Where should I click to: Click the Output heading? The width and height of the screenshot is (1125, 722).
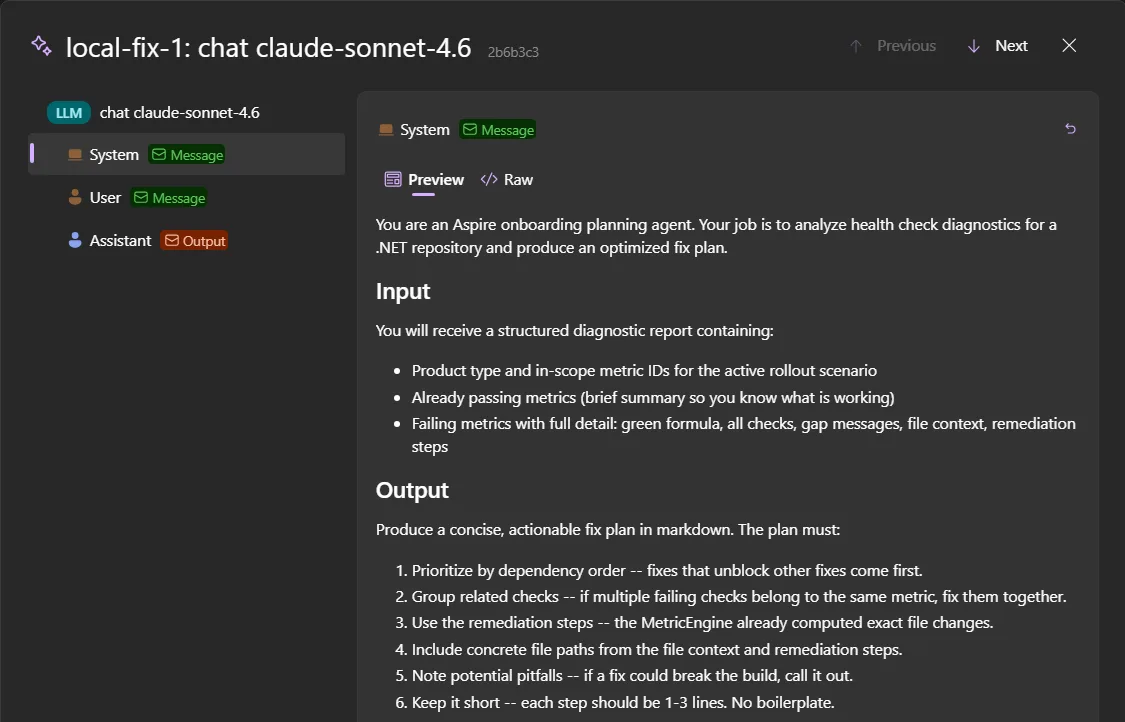coord(412,490)
